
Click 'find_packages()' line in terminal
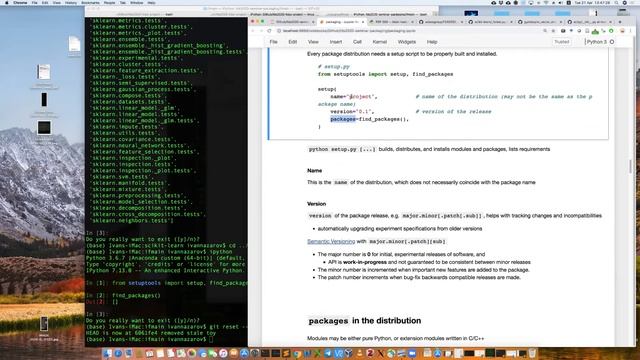(x=136, y=296)
